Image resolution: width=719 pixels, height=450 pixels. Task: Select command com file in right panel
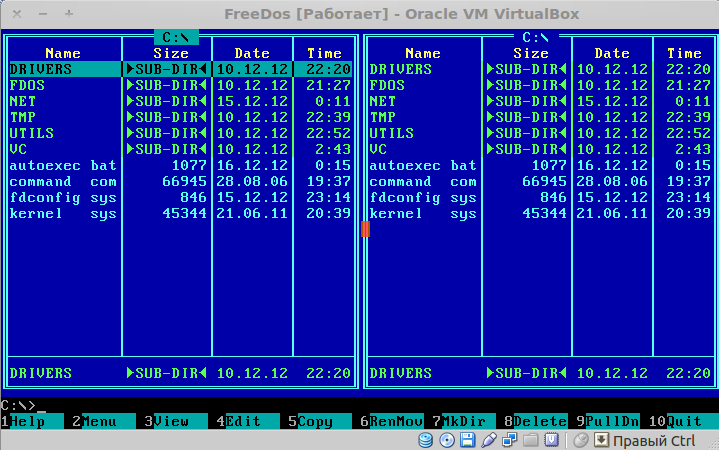541,182
